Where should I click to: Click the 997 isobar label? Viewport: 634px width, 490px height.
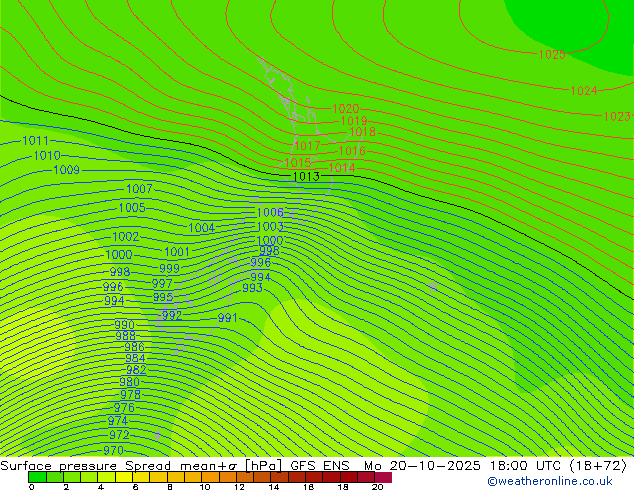(x=162, y=283)
